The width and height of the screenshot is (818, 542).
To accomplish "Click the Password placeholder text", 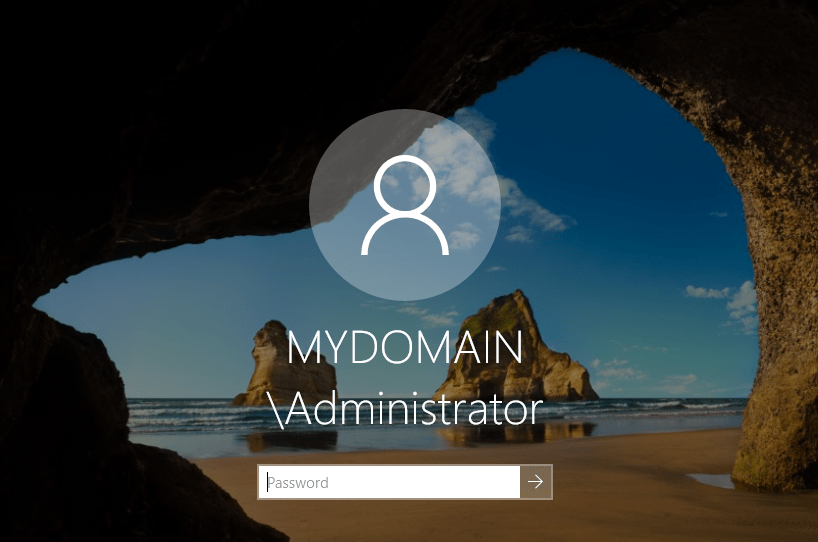I will 298,482.
